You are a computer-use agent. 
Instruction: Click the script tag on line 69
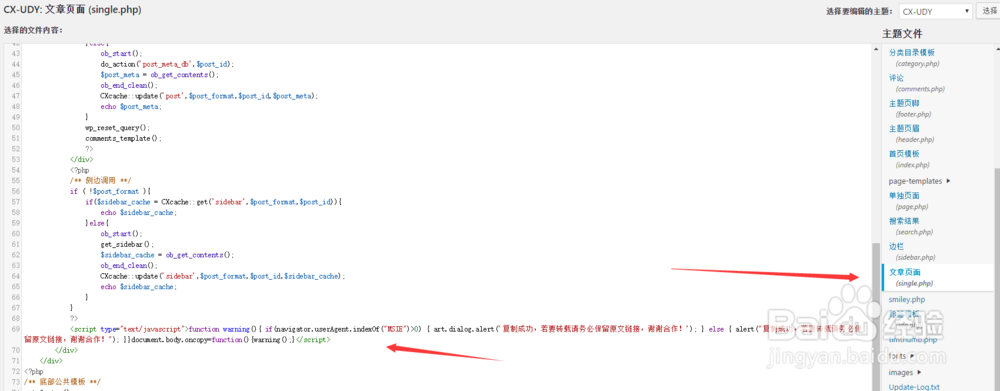point(128,329)
